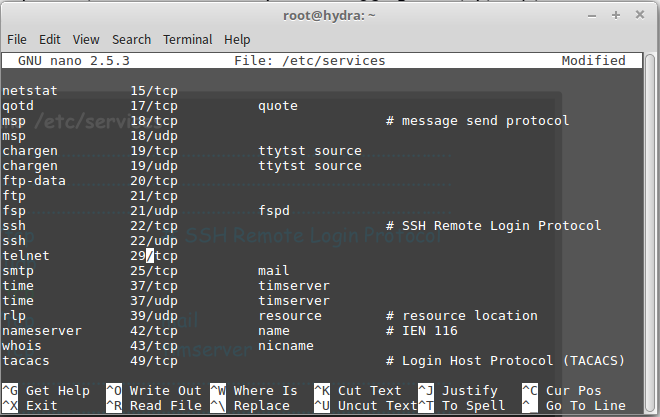Close the root@hydra terminal window

click(640, 15)
